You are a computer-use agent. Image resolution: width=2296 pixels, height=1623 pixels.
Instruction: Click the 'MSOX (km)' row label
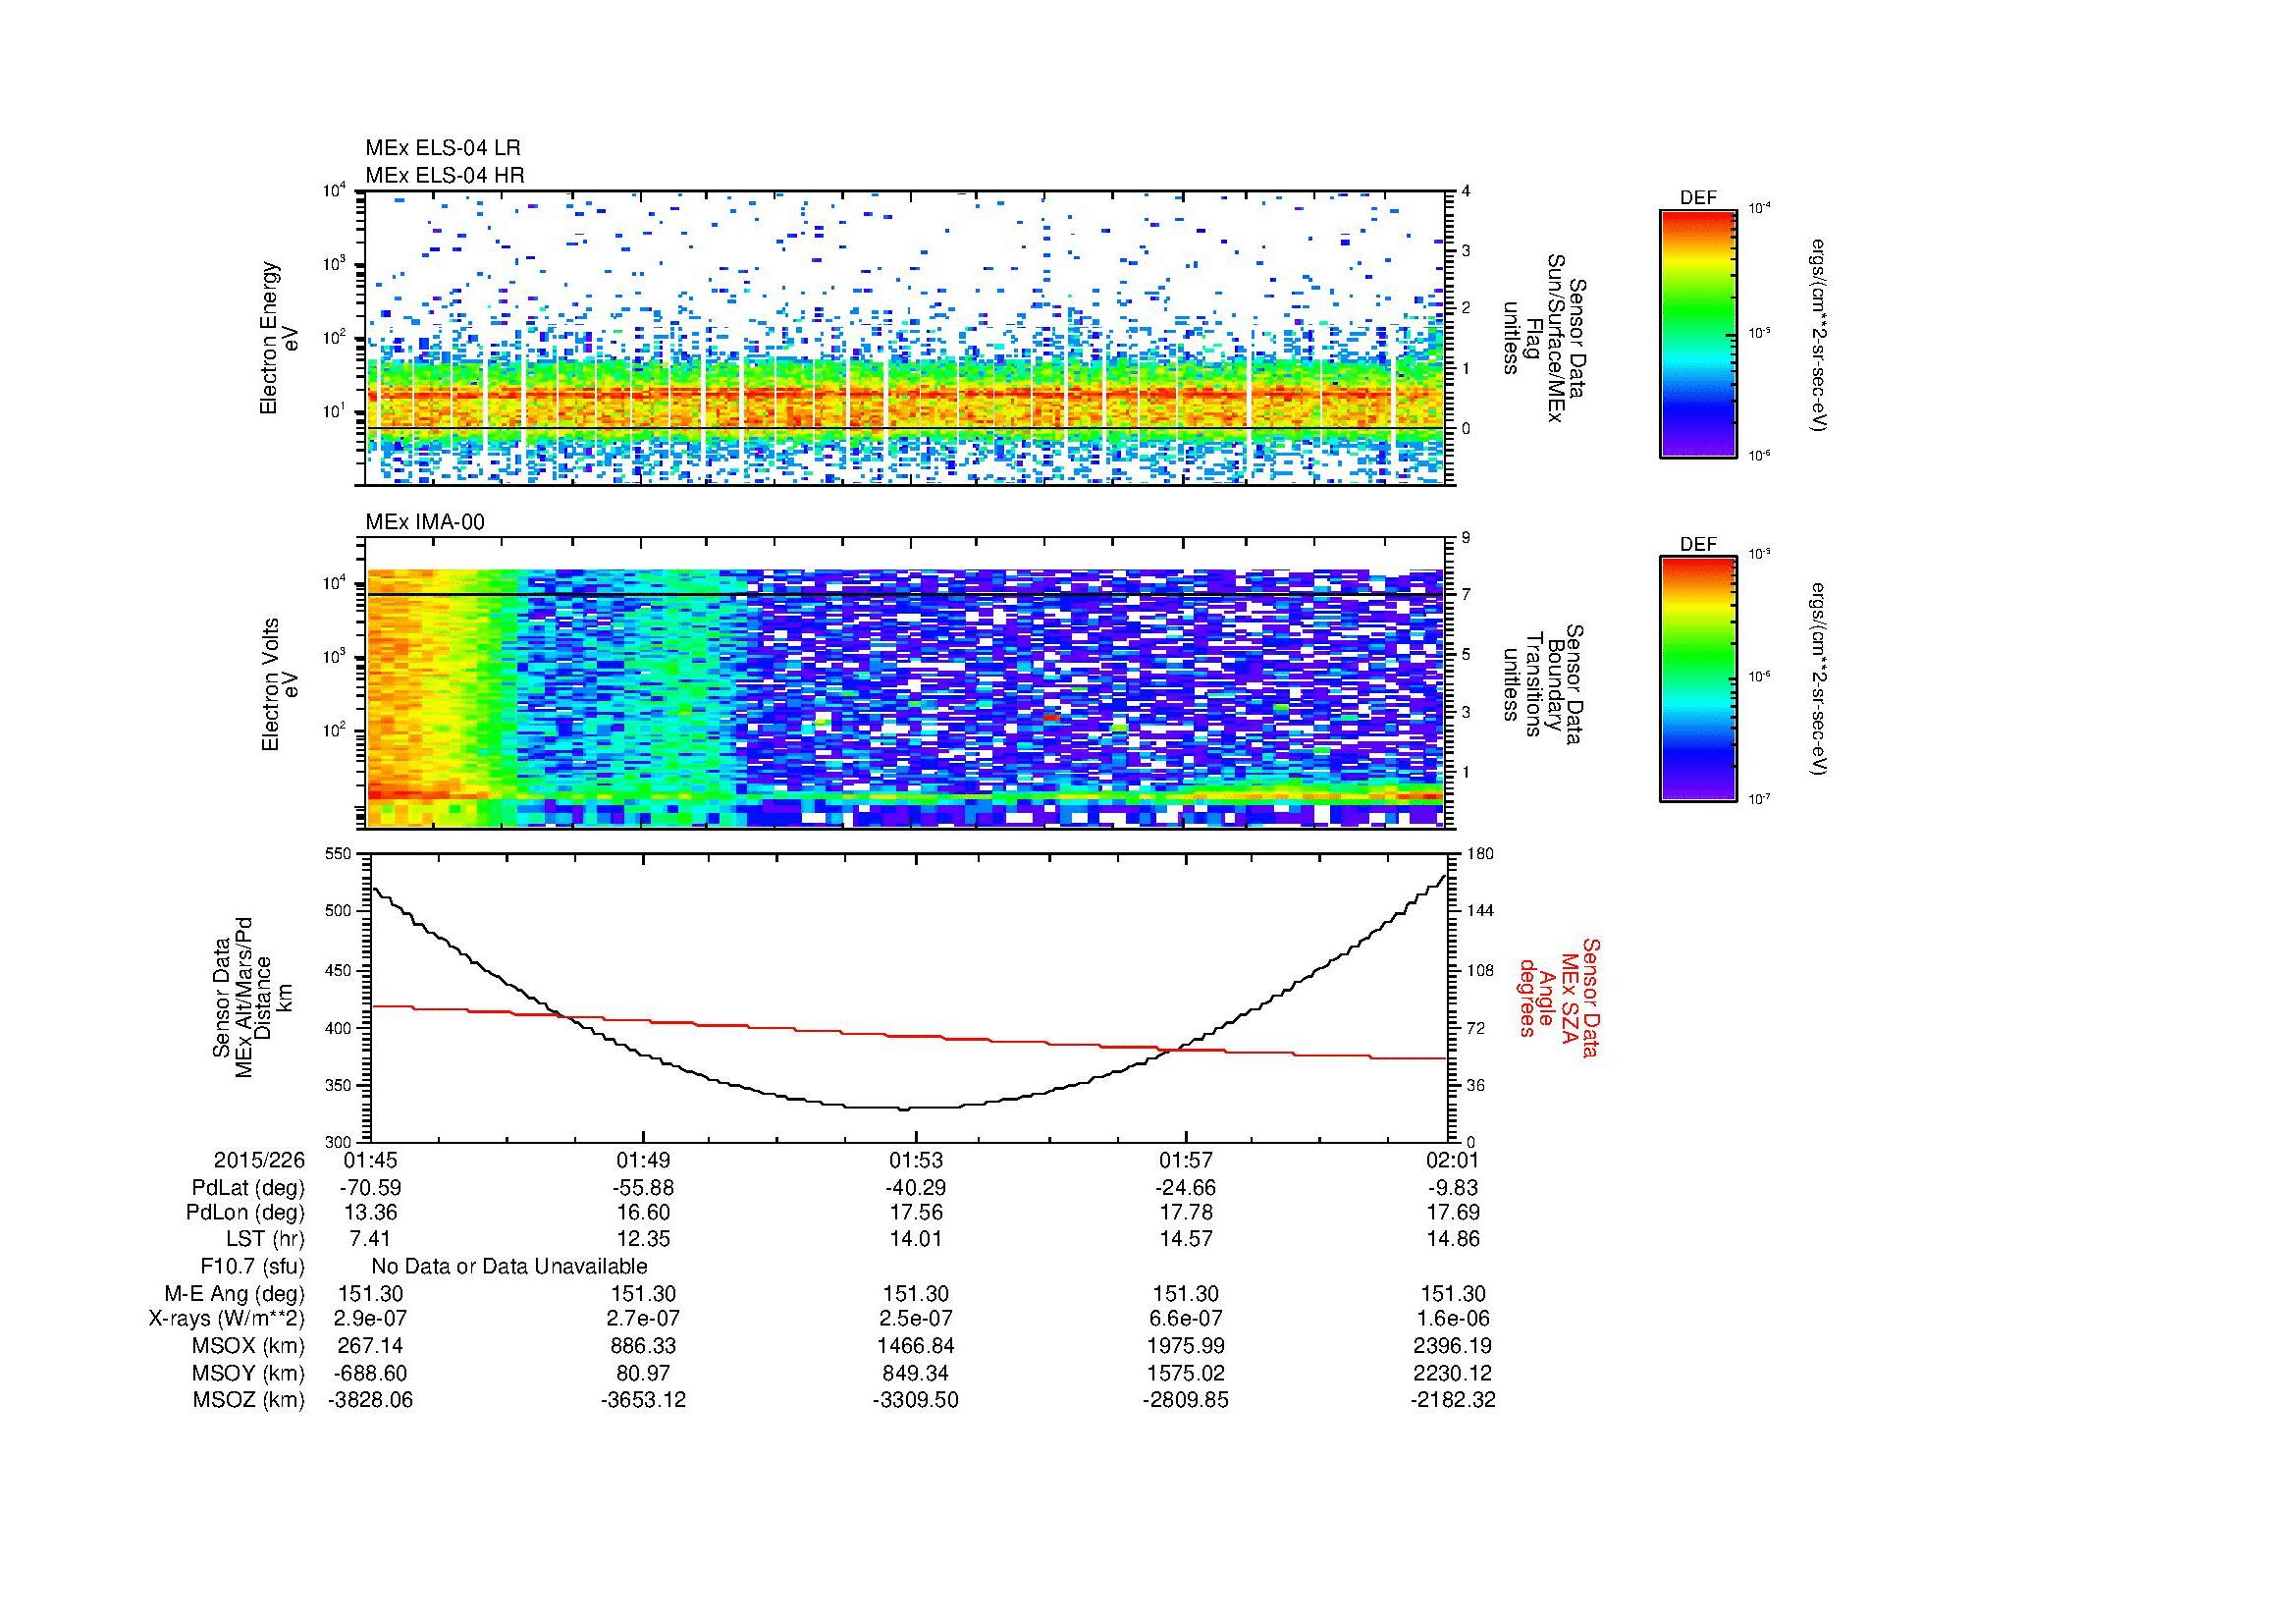pos(248,1346)
